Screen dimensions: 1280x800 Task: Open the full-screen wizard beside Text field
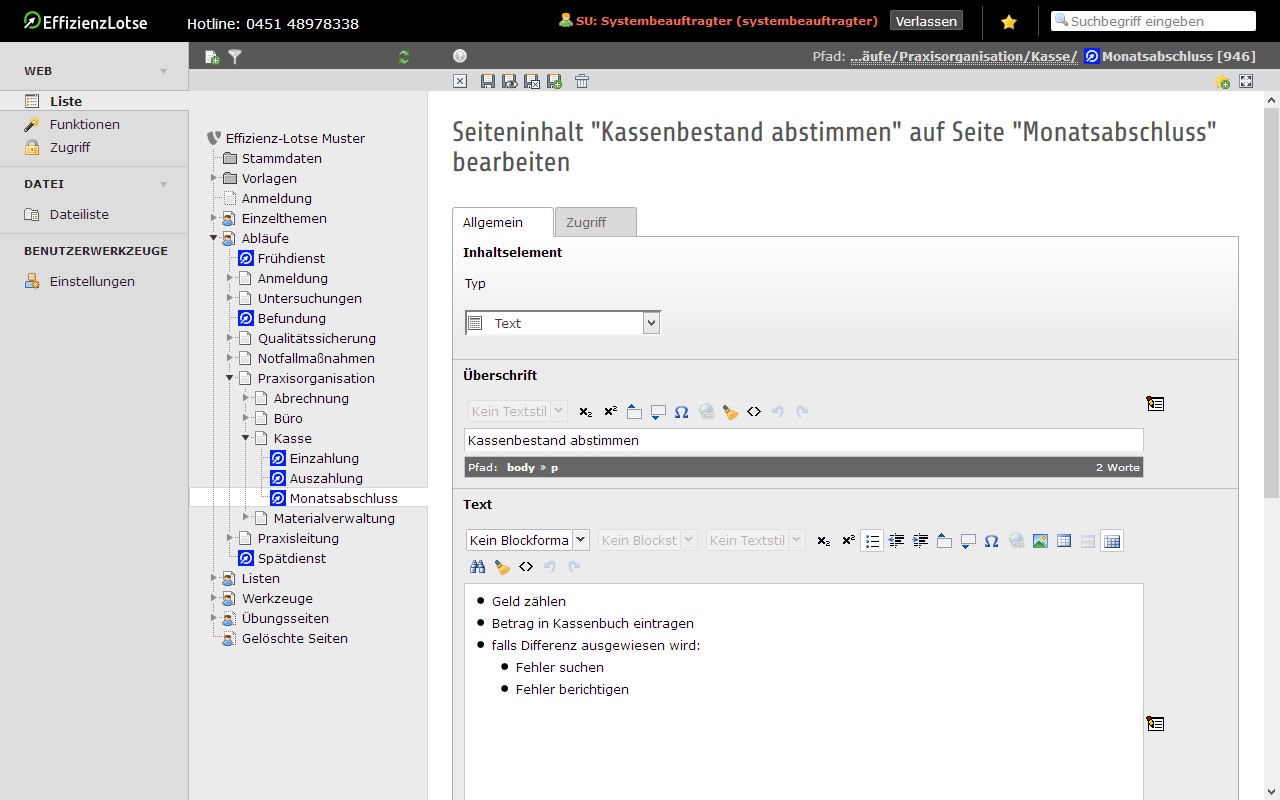(1155, 724)
